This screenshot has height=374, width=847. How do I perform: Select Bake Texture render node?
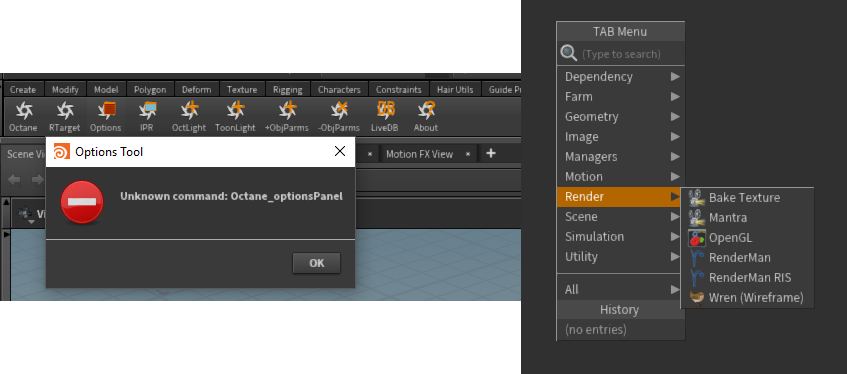tap(747, 198)
